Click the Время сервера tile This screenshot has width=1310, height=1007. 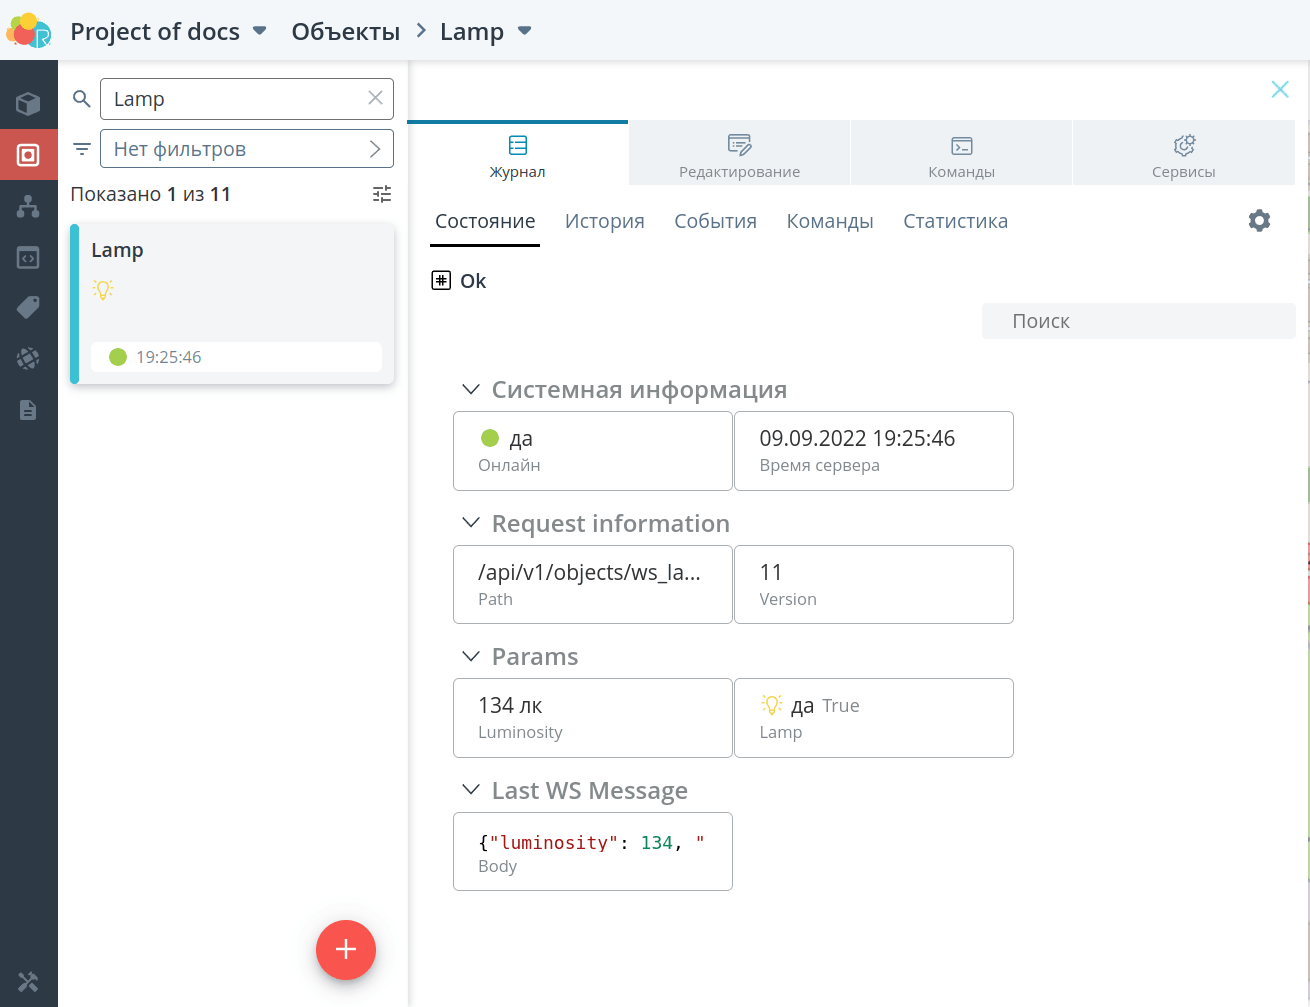click(x=874, y=451)
